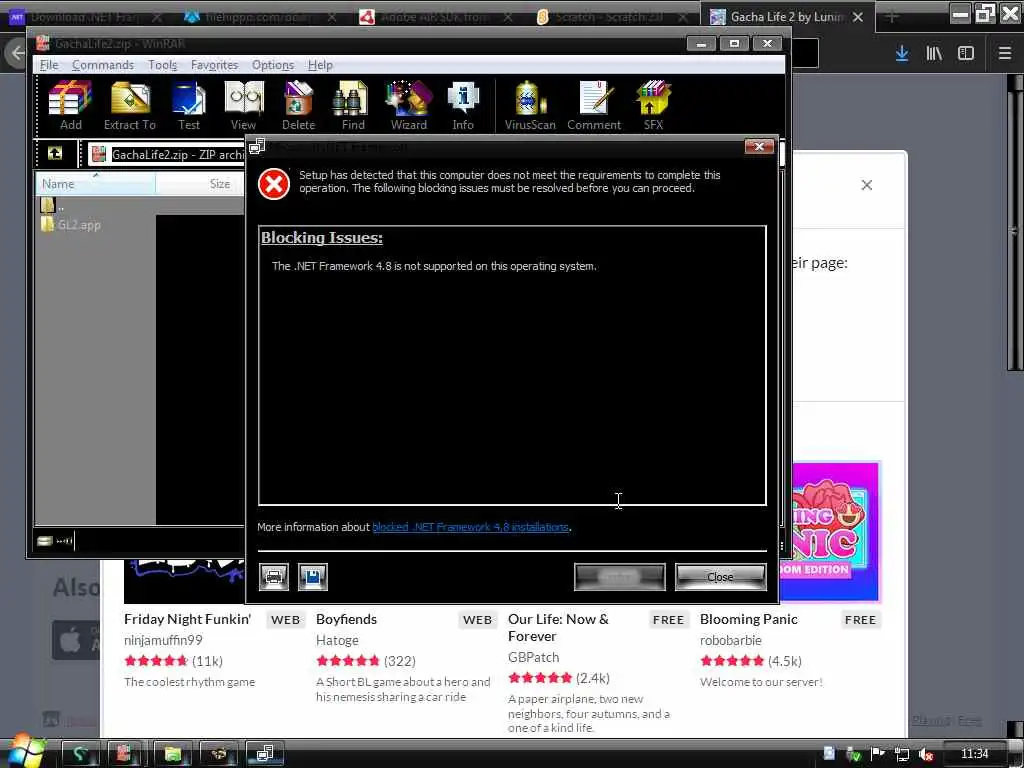Select the parent '..' folder row in WinRAR
This screenshot has width=1024, height=768.
pos(52,206)
